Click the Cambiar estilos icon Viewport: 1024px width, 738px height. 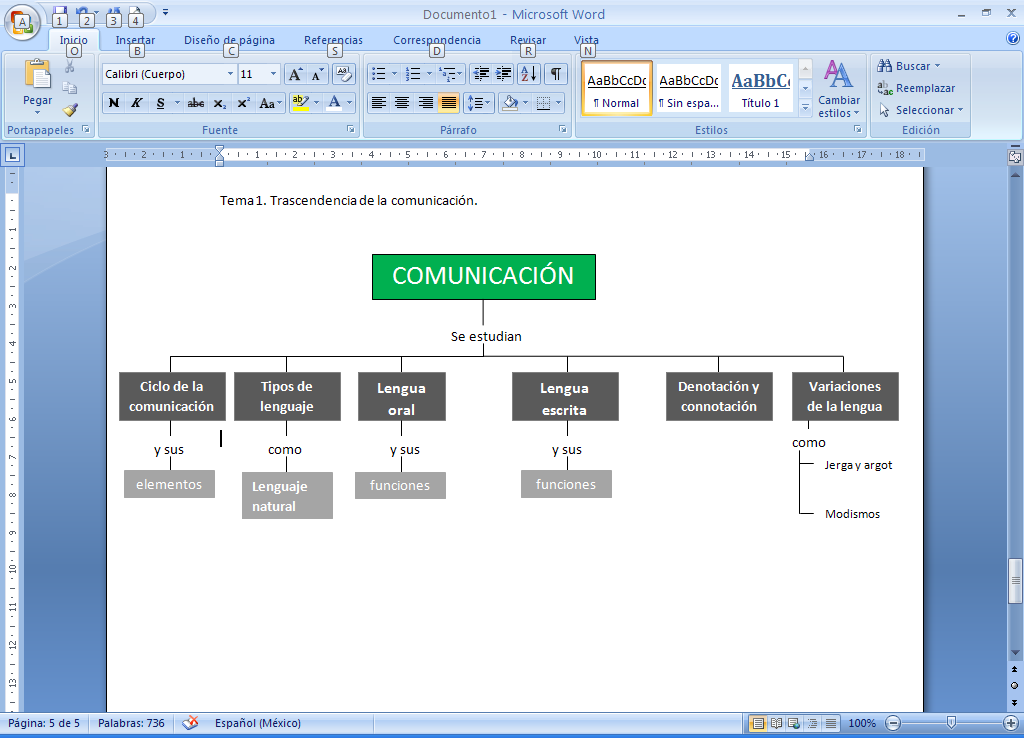pos(839,89)
